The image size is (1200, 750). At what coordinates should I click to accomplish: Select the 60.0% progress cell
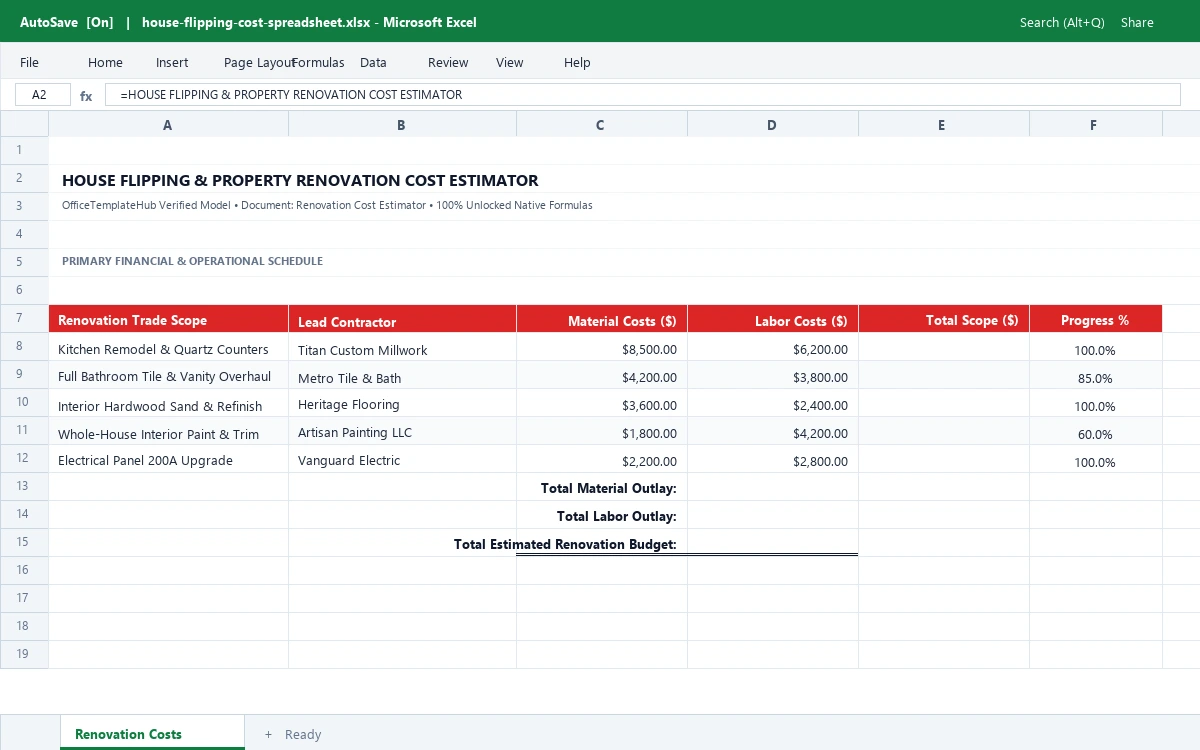pyautogui.click(x=1095, y=431)
